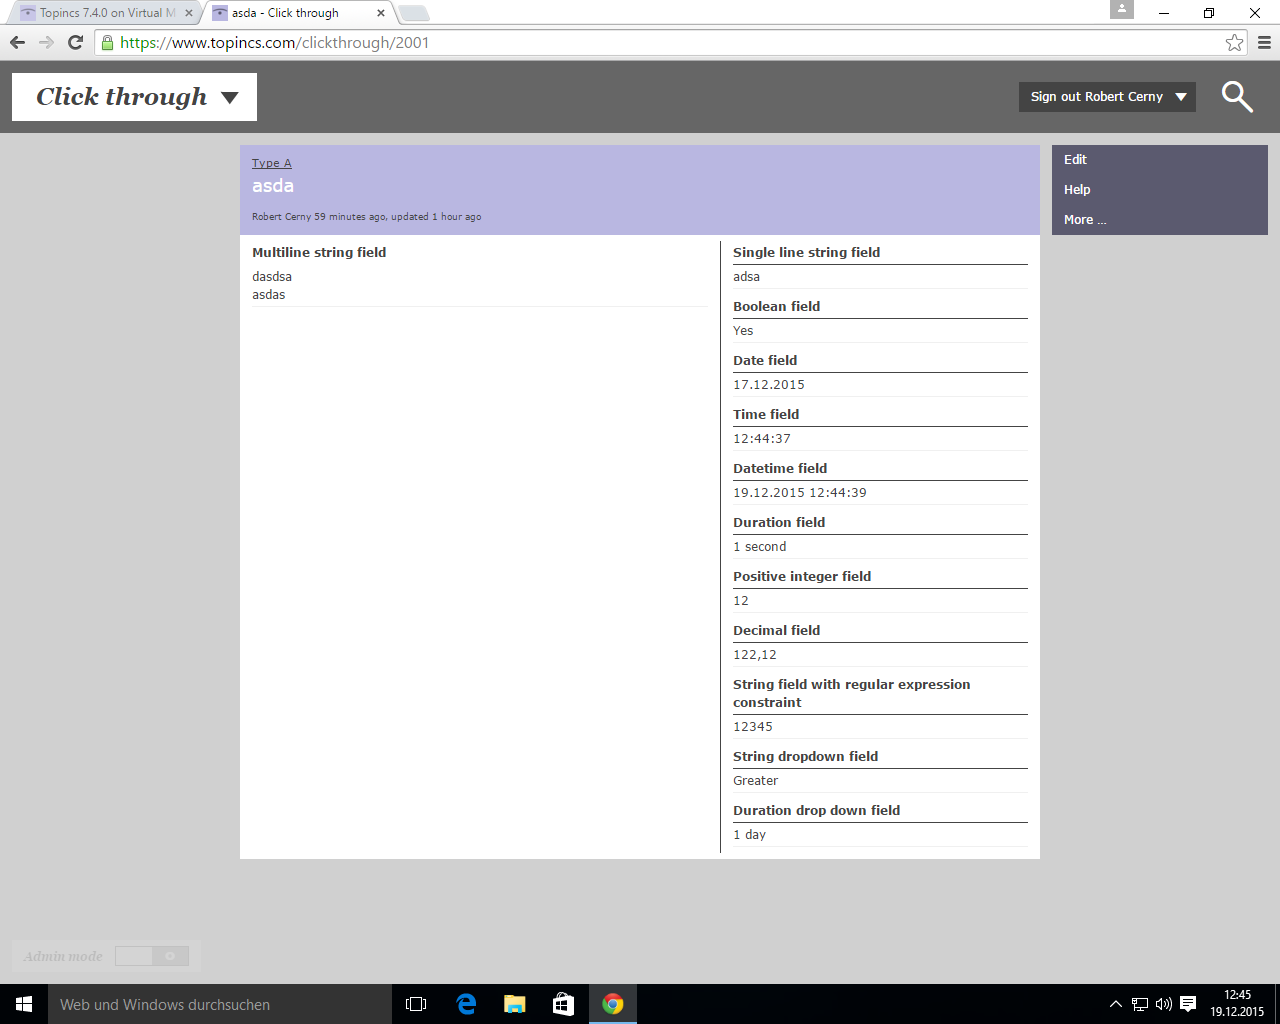Screen dimensions: 1280x1024
Task: Open the Windows Store taskbar icon
Action: pyautogui.click(x=564, y=1004)
